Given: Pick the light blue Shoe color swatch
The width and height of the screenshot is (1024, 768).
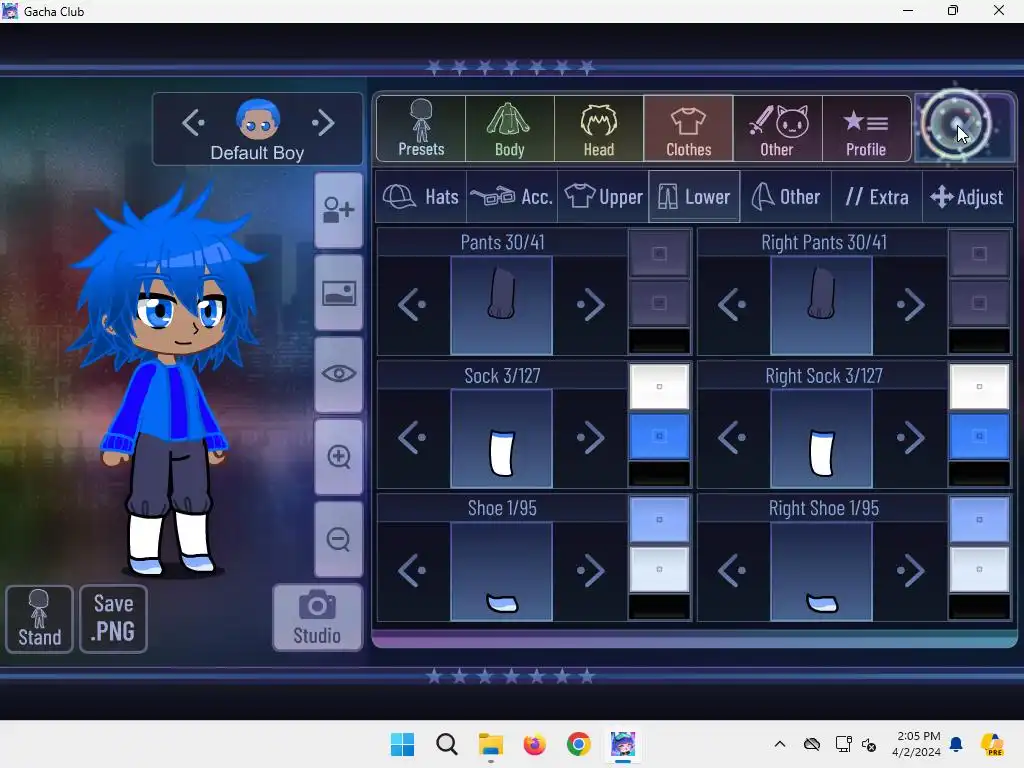Looking at the screenshot, I should tap(659, 520).
